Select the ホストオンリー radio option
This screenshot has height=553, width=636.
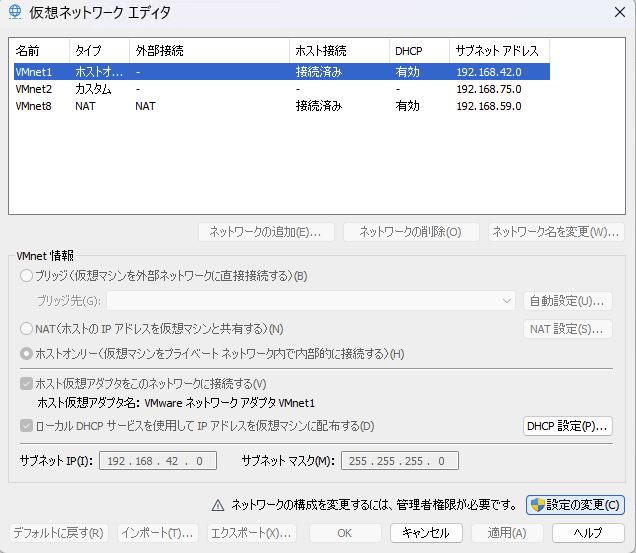(26, 354)
